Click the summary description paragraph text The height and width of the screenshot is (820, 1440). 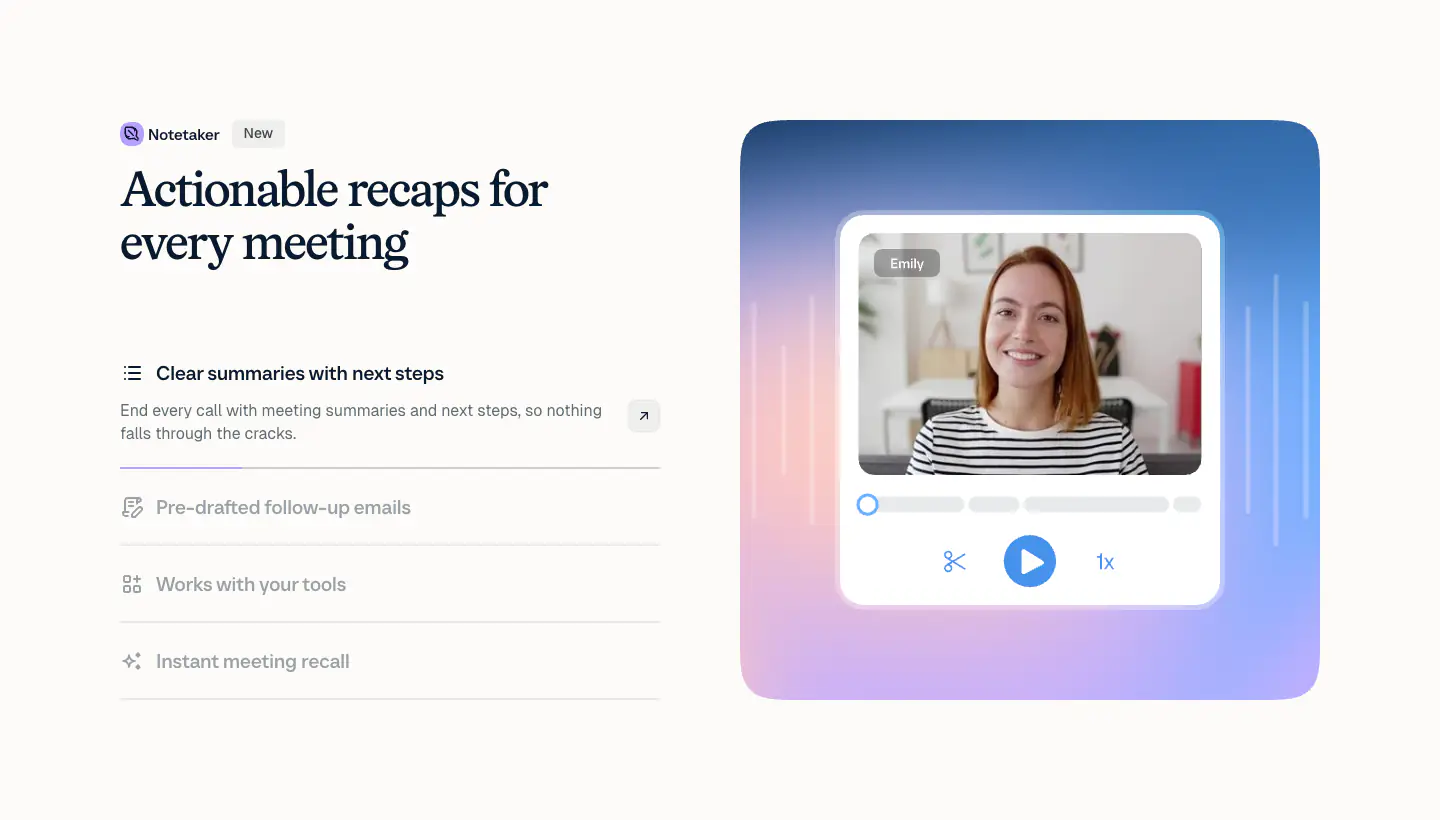(361, 422)
